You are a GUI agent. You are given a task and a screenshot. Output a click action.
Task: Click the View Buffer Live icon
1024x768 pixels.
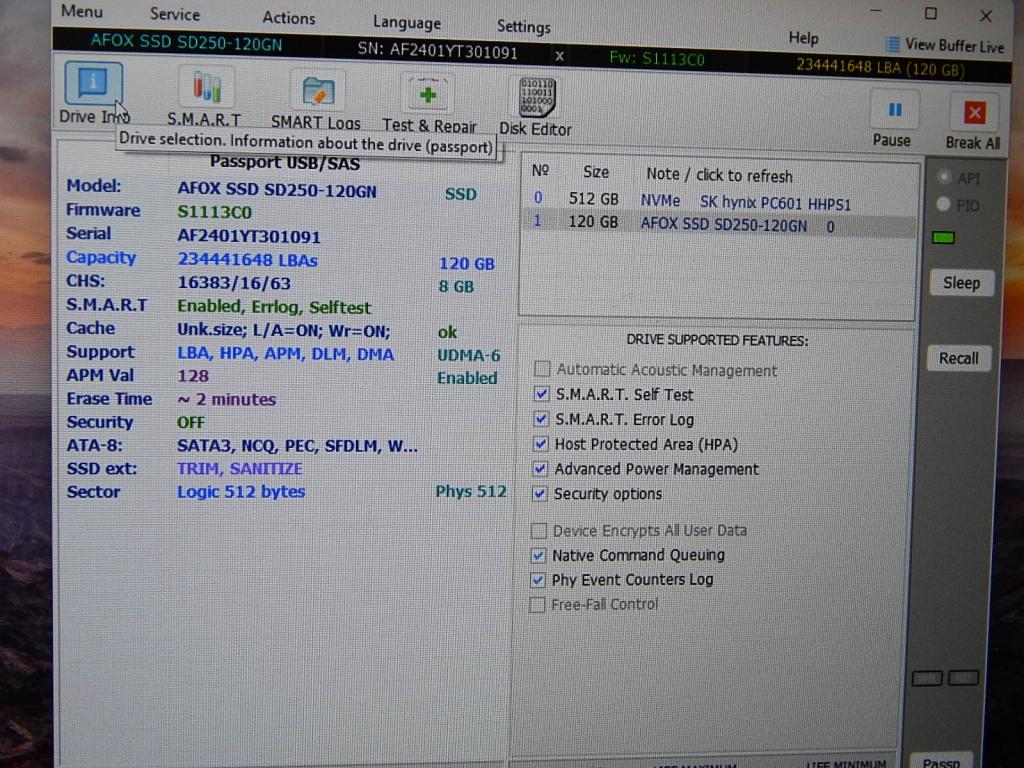[893, 45]
